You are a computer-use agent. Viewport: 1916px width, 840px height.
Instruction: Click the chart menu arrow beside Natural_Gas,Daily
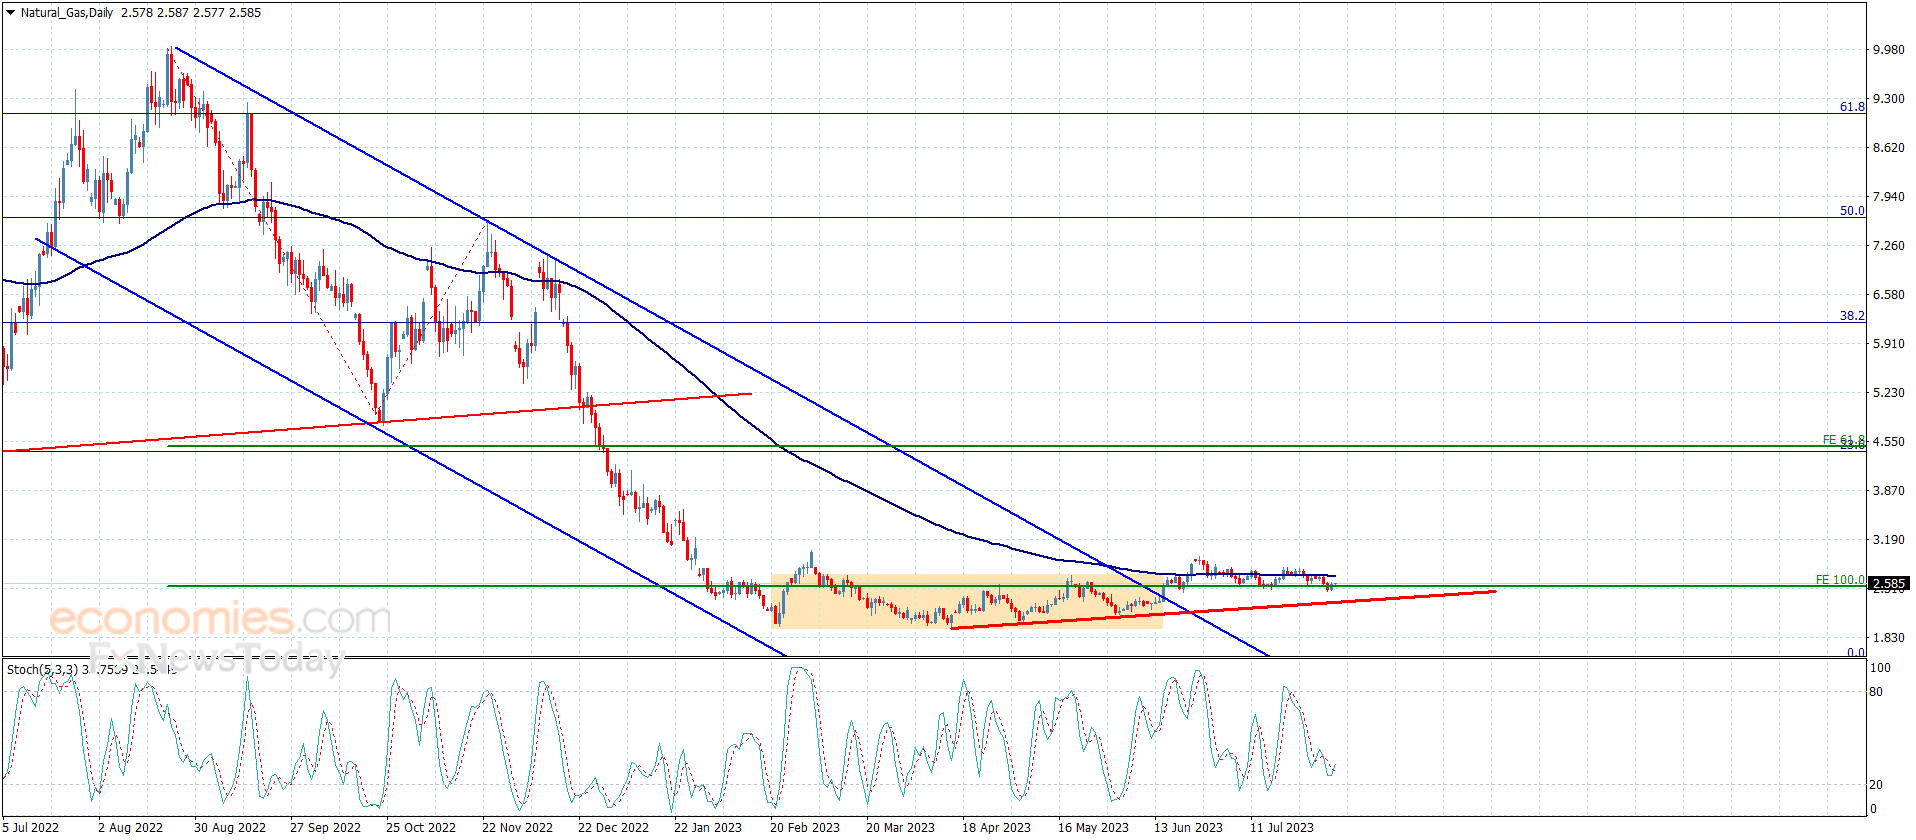tap(10, 13)
